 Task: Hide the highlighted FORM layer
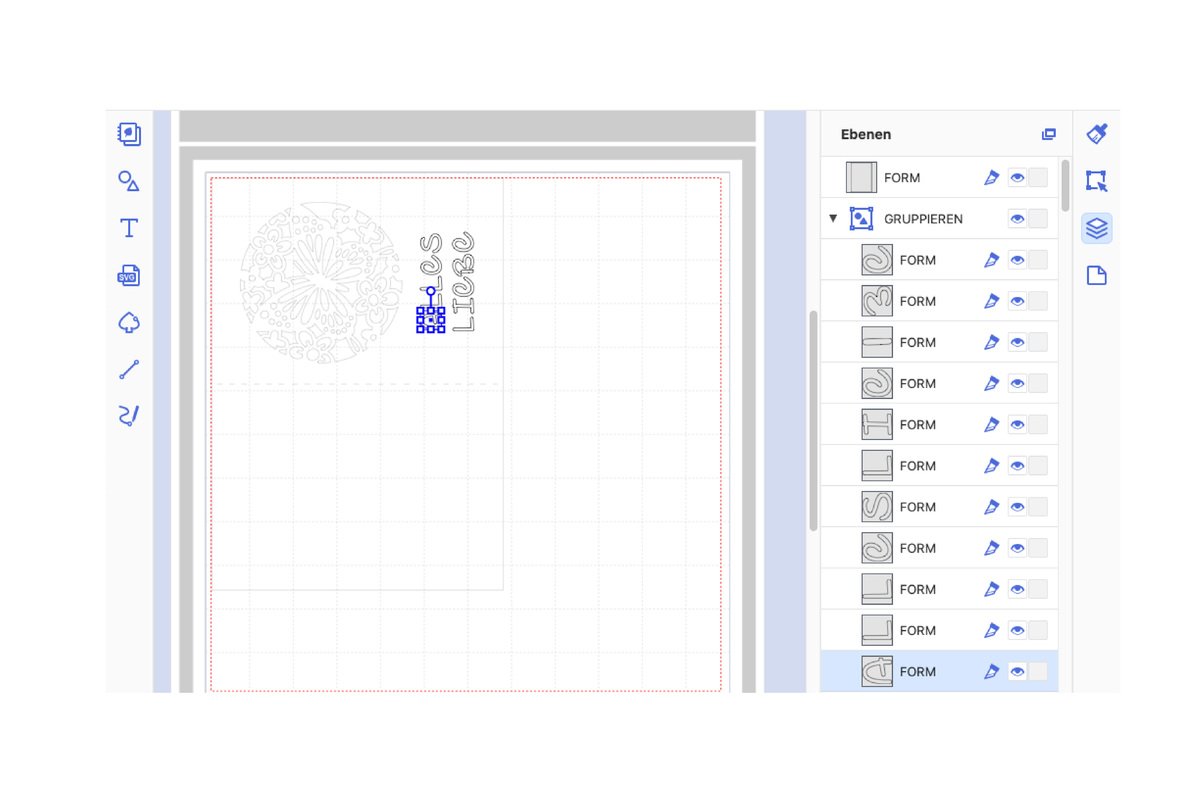click(x=1017, y=672)
